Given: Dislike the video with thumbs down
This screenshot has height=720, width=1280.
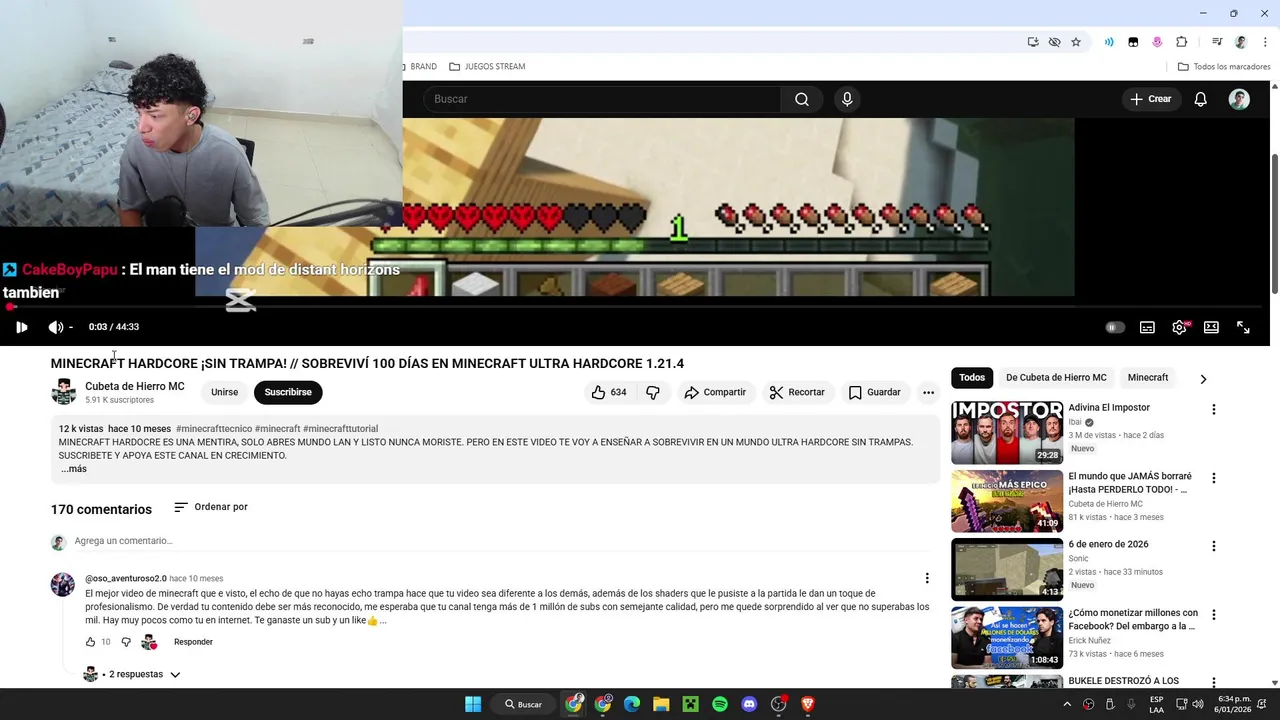Looking at the screenshot, I should coord(653,392).
